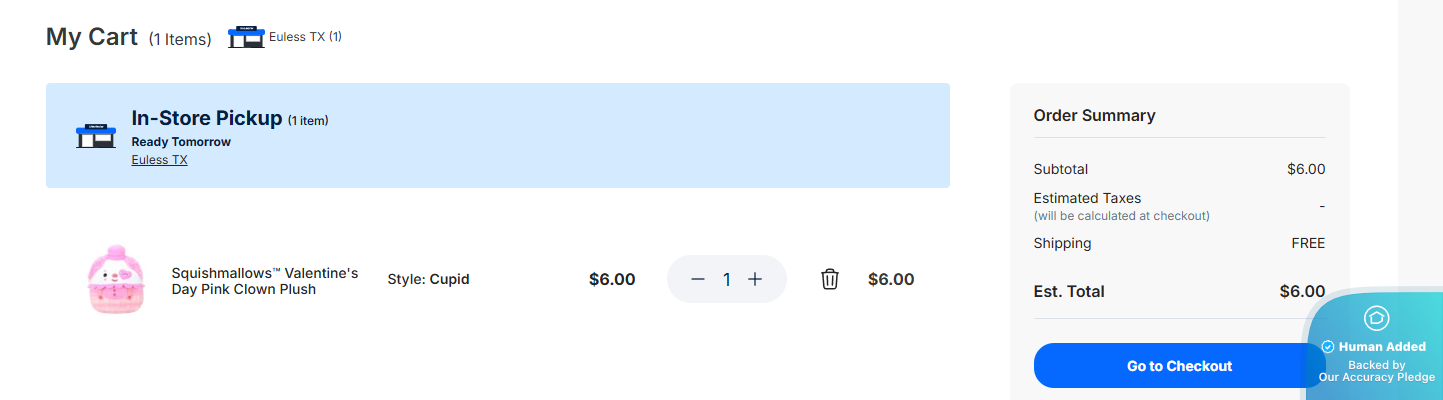The image size is (1443, 400).
Task: Click the checkmark icon beside Human Added
Action: 1328,347
